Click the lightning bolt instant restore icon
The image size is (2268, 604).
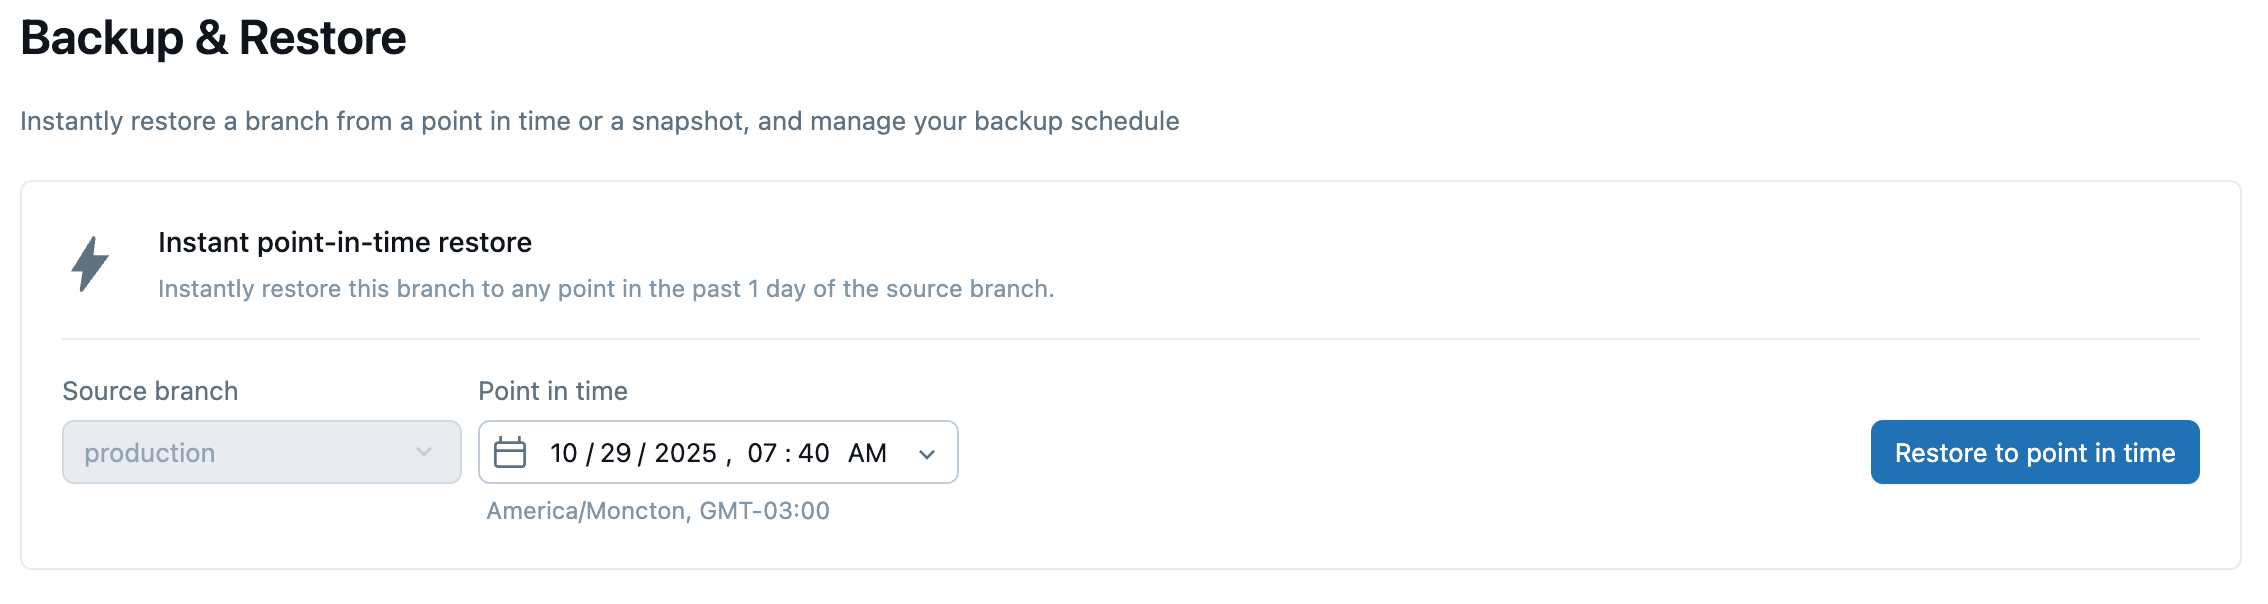90,264
